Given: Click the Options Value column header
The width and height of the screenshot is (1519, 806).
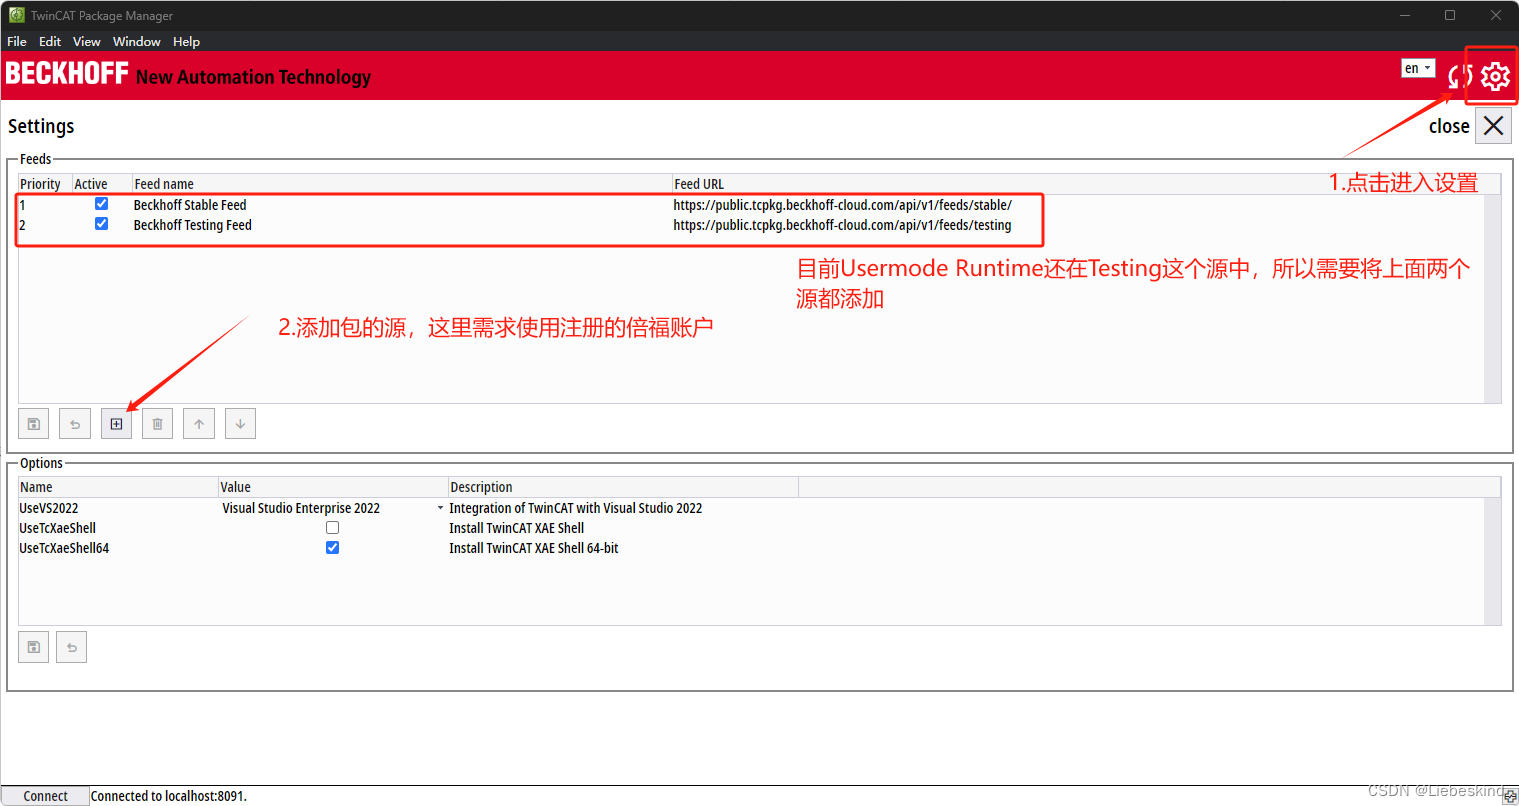Looking at the screenshot, I should [333, 487].
